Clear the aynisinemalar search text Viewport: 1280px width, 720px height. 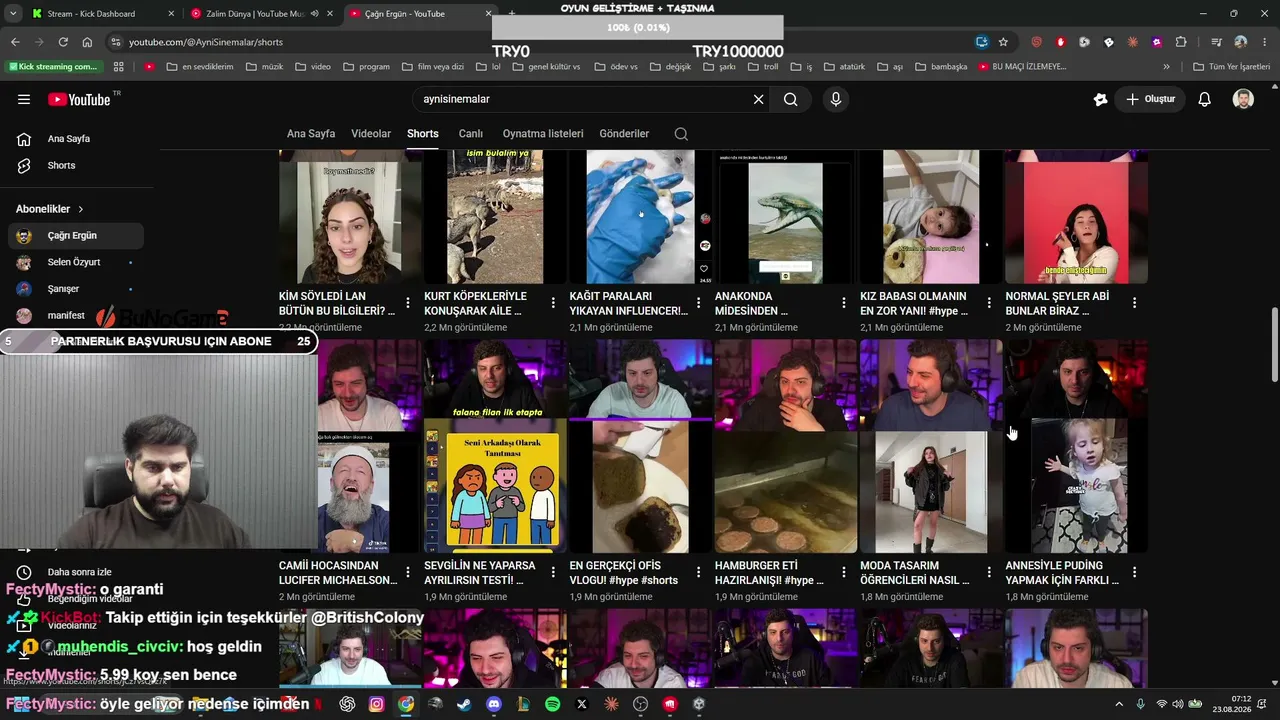(758, 99)
